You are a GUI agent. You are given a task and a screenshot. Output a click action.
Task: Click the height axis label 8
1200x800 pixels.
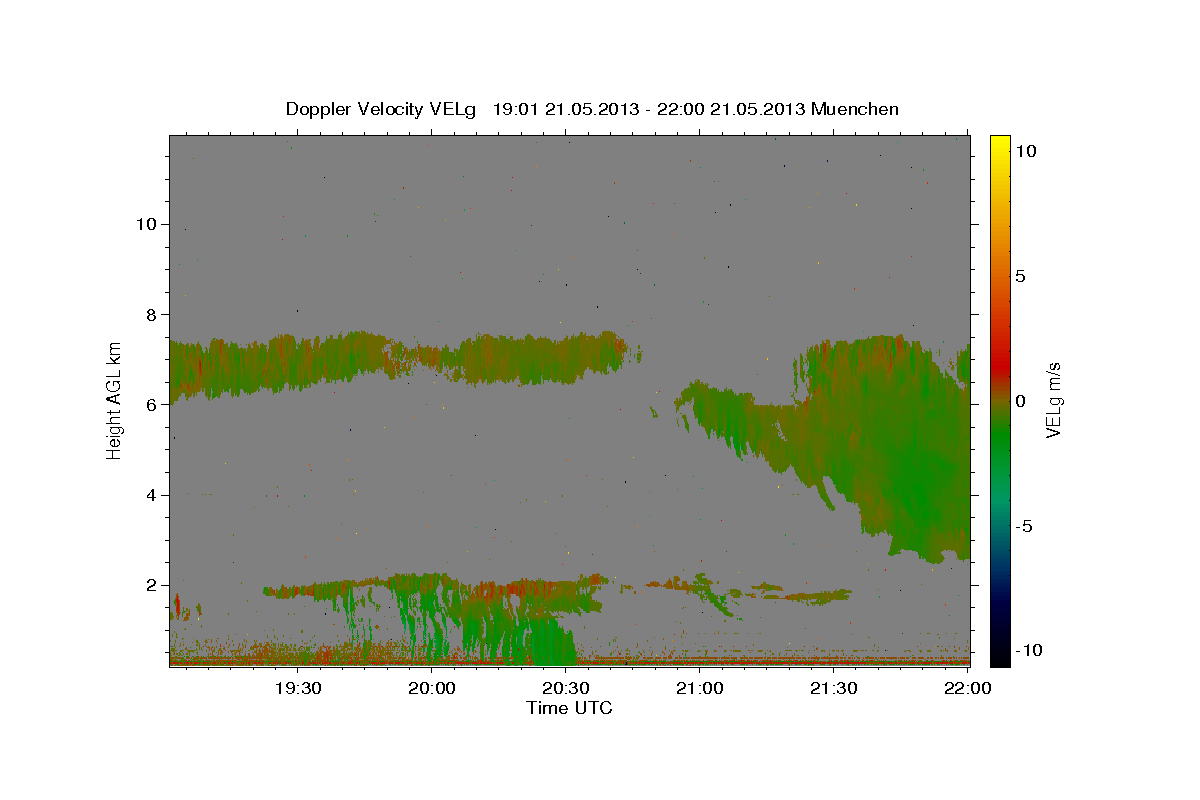click(x=150, y=314)
